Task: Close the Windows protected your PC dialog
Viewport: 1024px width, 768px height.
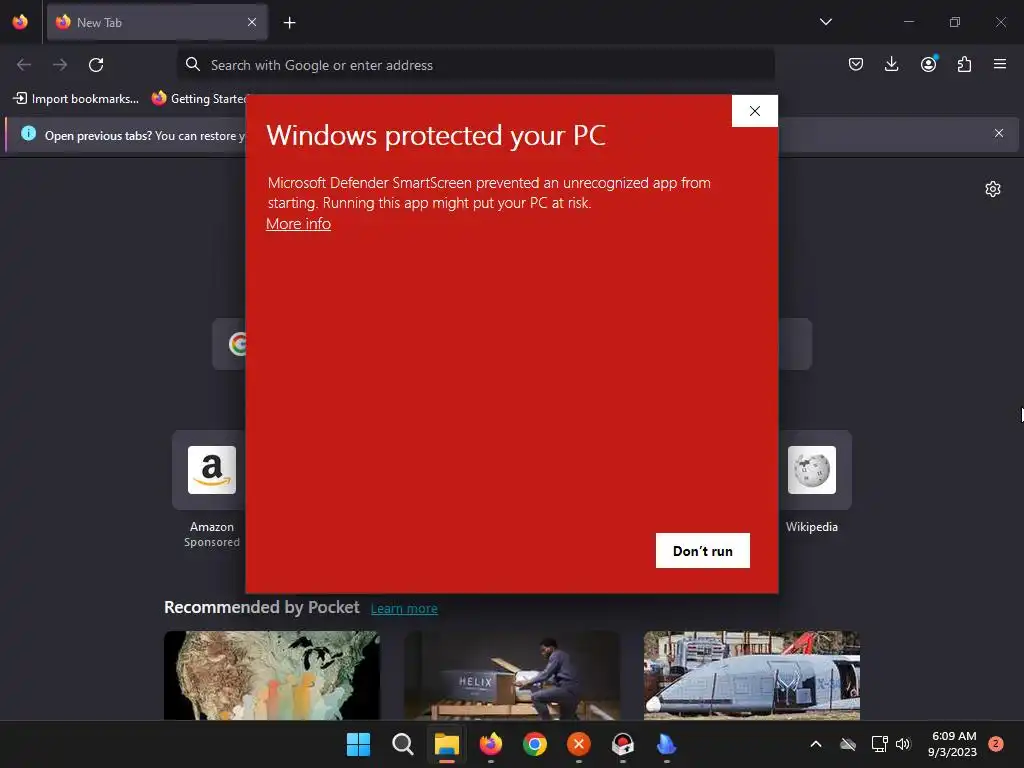Action: [x=755, y=111]
